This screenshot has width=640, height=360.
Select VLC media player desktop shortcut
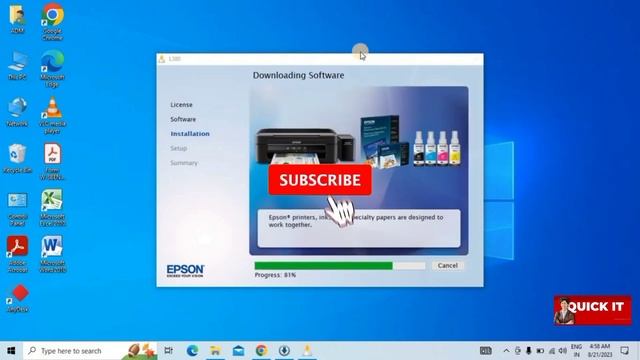(x=52, y=115)
